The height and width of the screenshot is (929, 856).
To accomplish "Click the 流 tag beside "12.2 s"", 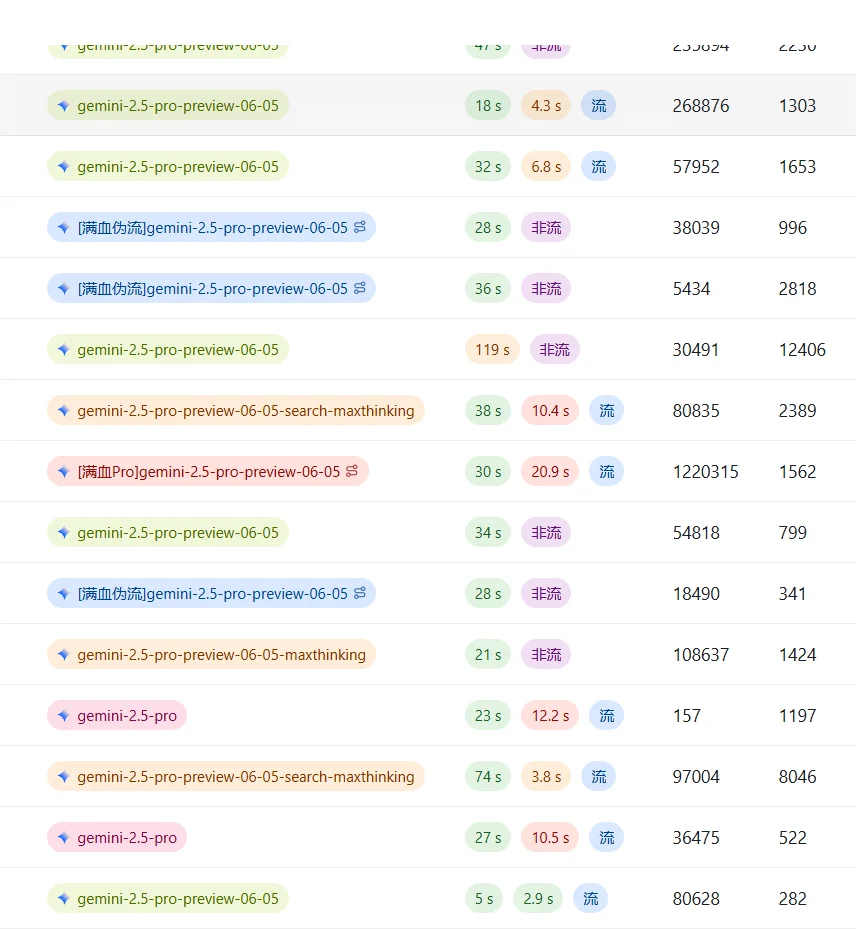I will coord(607,715).
